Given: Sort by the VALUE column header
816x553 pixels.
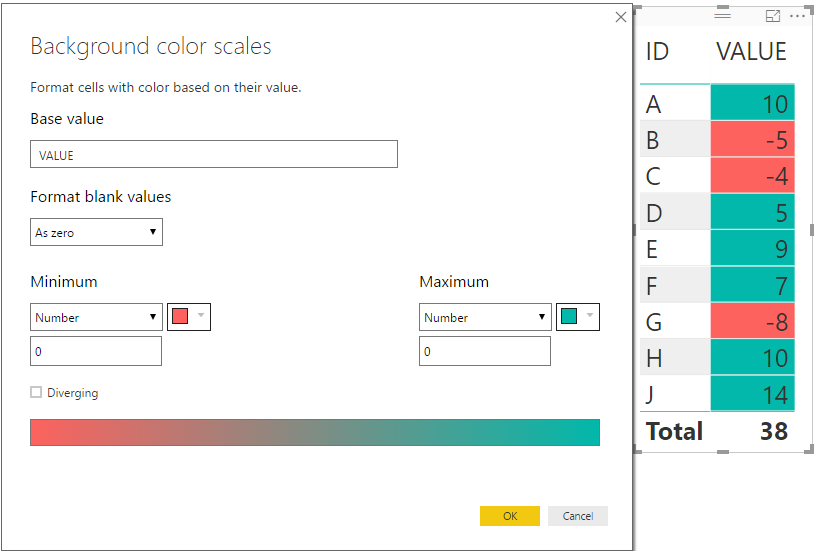Looking at the screenshot, I should point(751,52).
